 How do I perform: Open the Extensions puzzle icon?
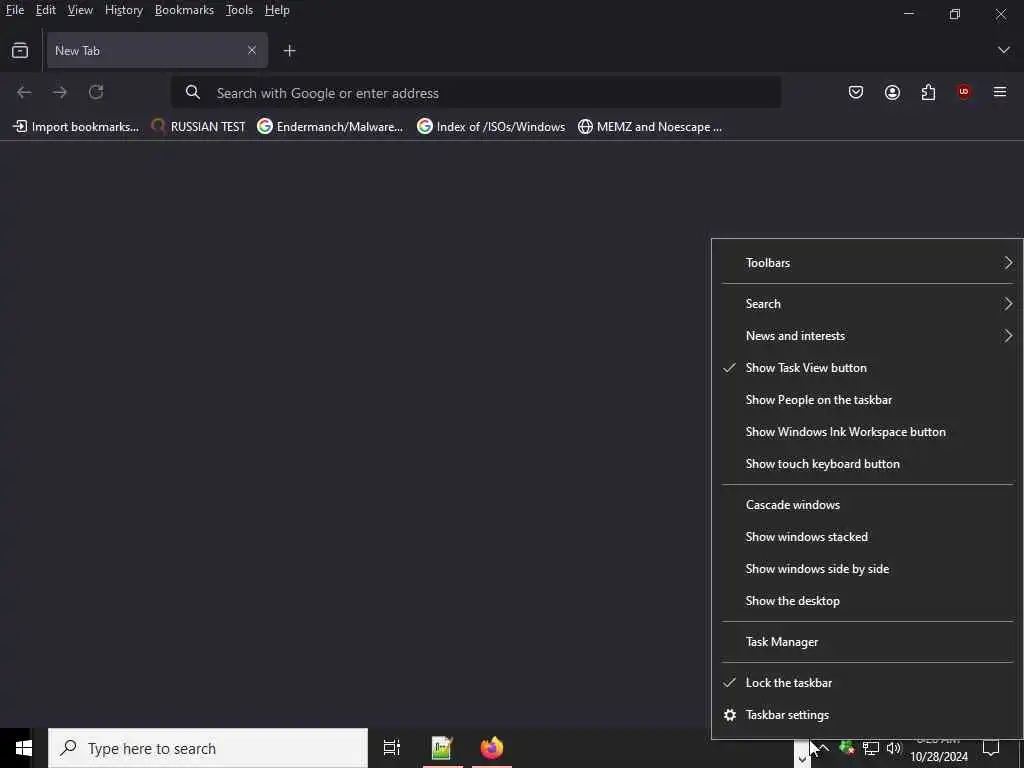[x=928, y=93]
